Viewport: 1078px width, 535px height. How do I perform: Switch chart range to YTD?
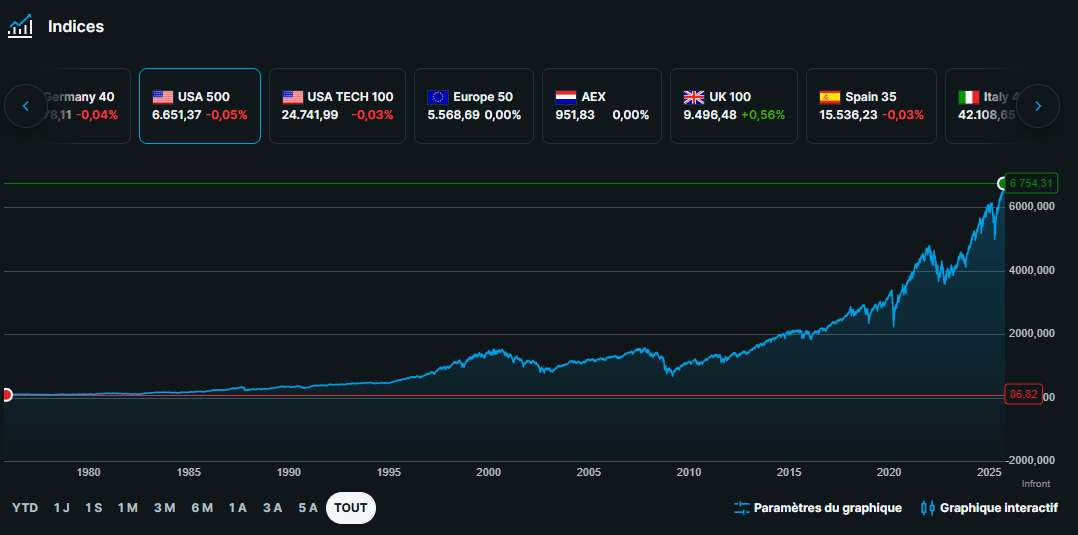click(x=25, y=508)
